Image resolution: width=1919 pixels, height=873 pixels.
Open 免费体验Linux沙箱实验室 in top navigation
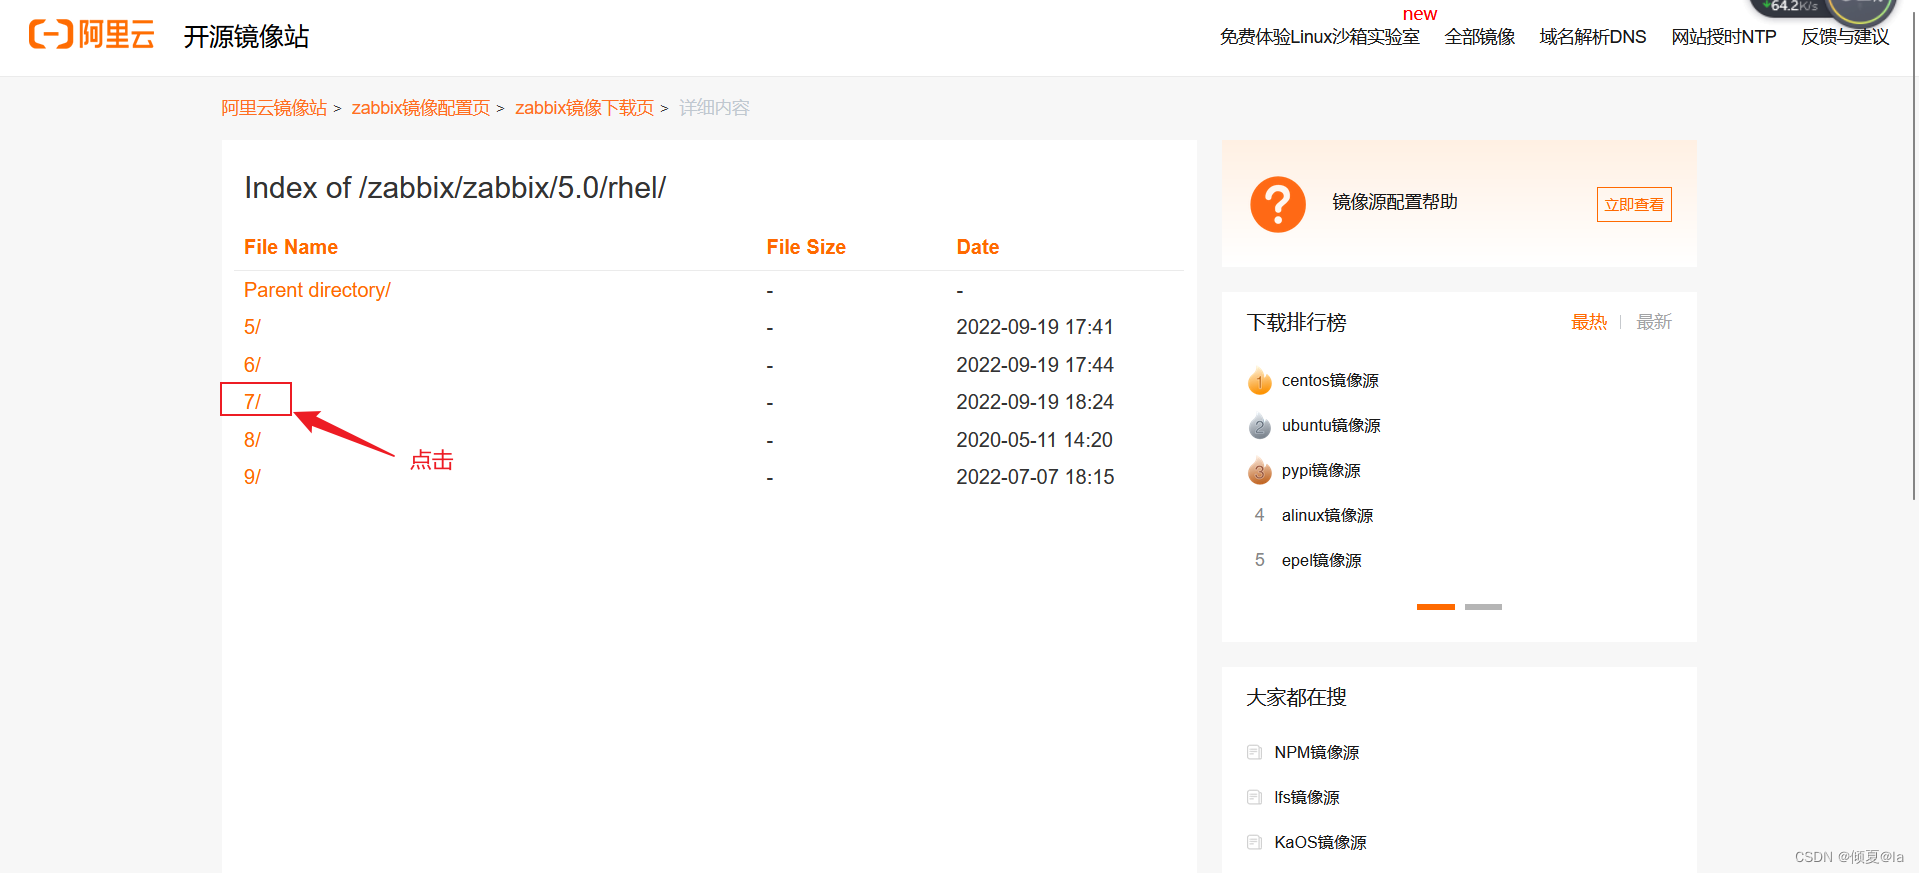[x=1319, y=37]
